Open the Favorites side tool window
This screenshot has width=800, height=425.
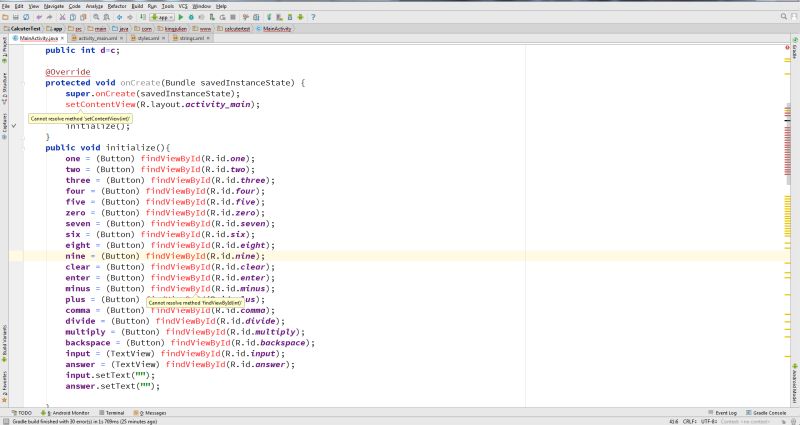[x=5, y=387]
